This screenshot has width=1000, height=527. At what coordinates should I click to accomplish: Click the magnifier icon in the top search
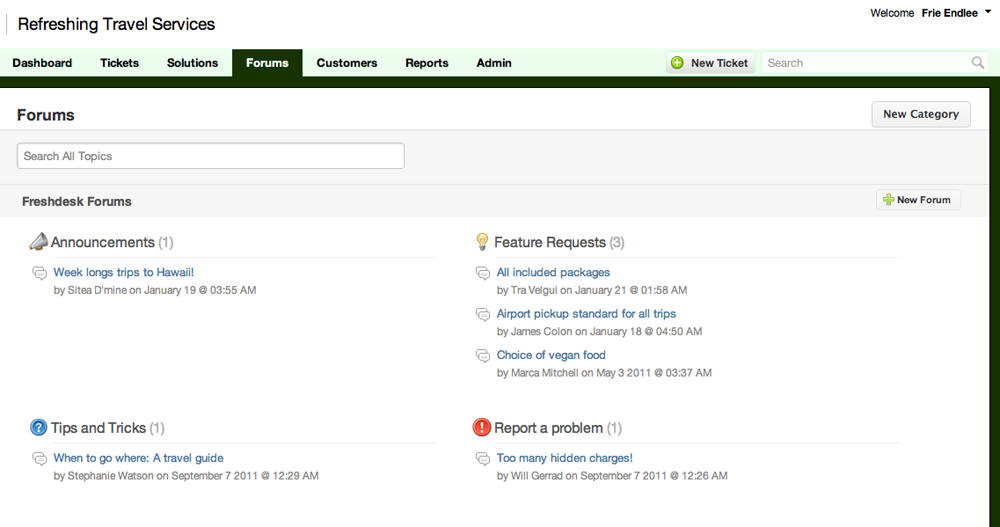point(977,63)
